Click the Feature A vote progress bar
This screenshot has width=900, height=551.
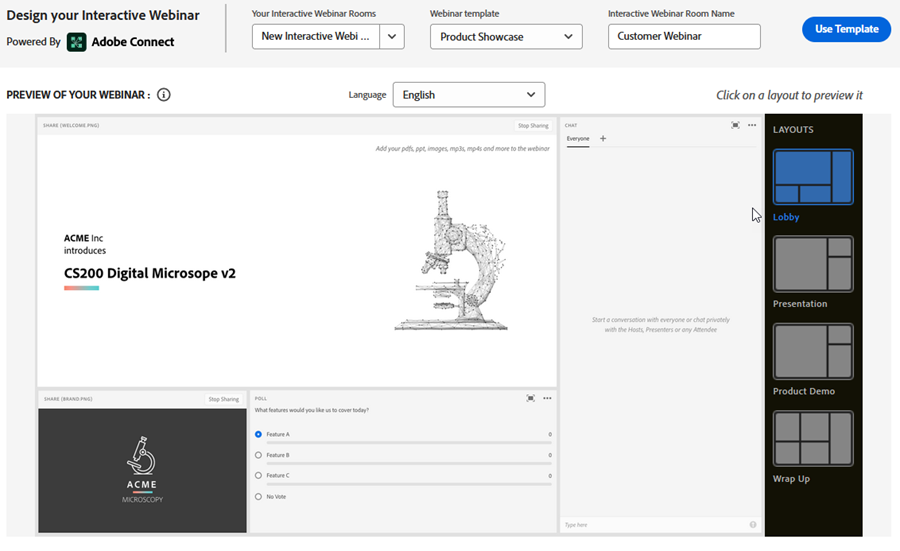[x=409, y=443]
